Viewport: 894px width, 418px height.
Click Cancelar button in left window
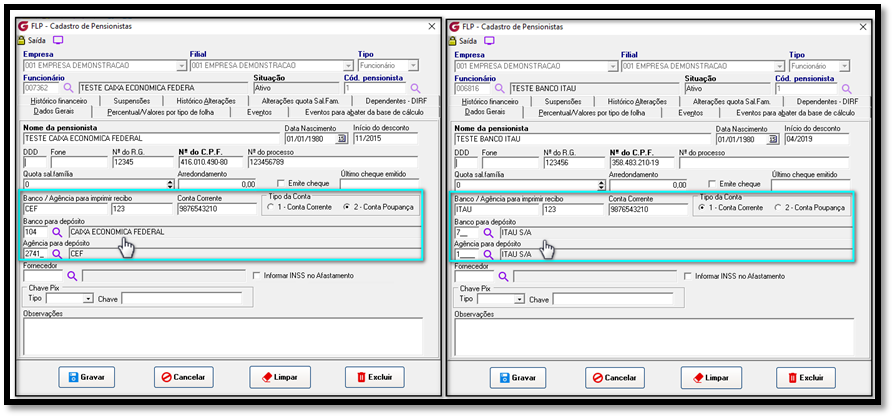coord(184,378)
